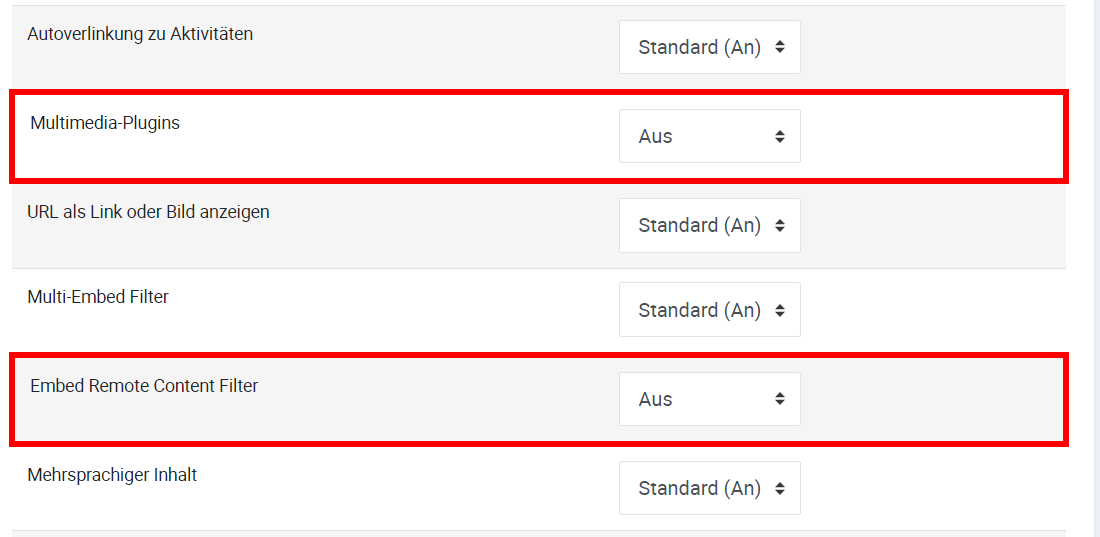Click the URL als Link oder Bild anzeigen label

[x=148, y=212]
